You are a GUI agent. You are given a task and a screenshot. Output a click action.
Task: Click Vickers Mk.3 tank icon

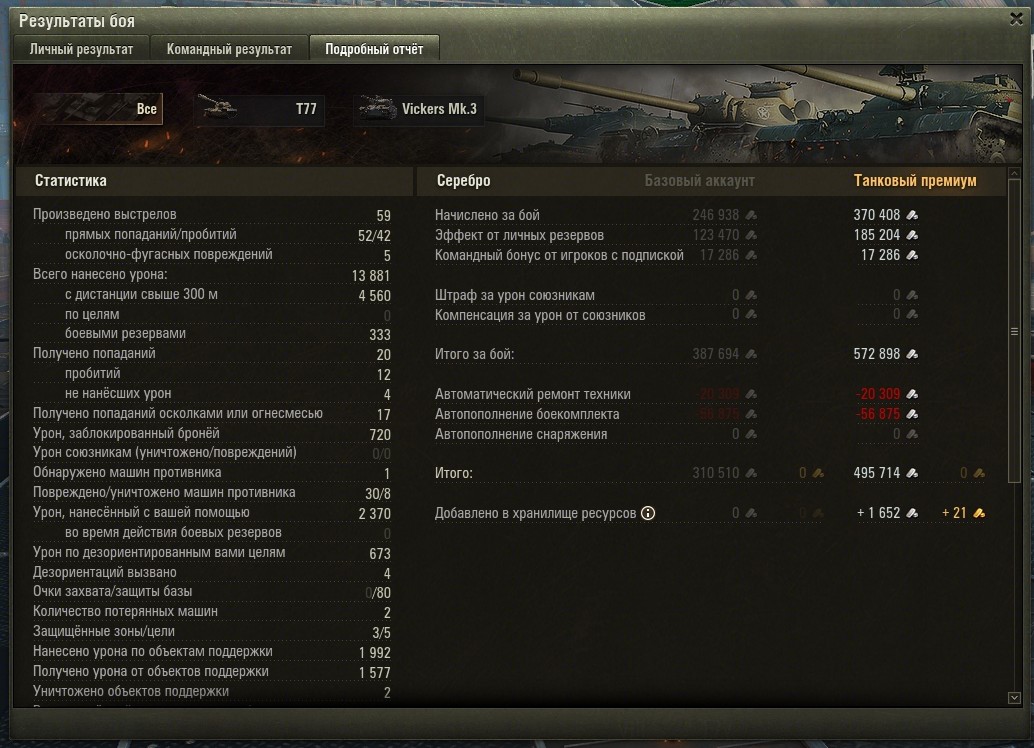pos(377,108)
